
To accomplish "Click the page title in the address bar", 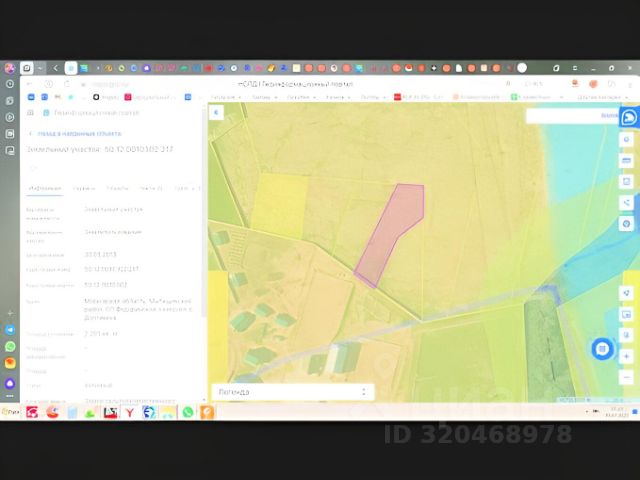I will pos(296,84).
